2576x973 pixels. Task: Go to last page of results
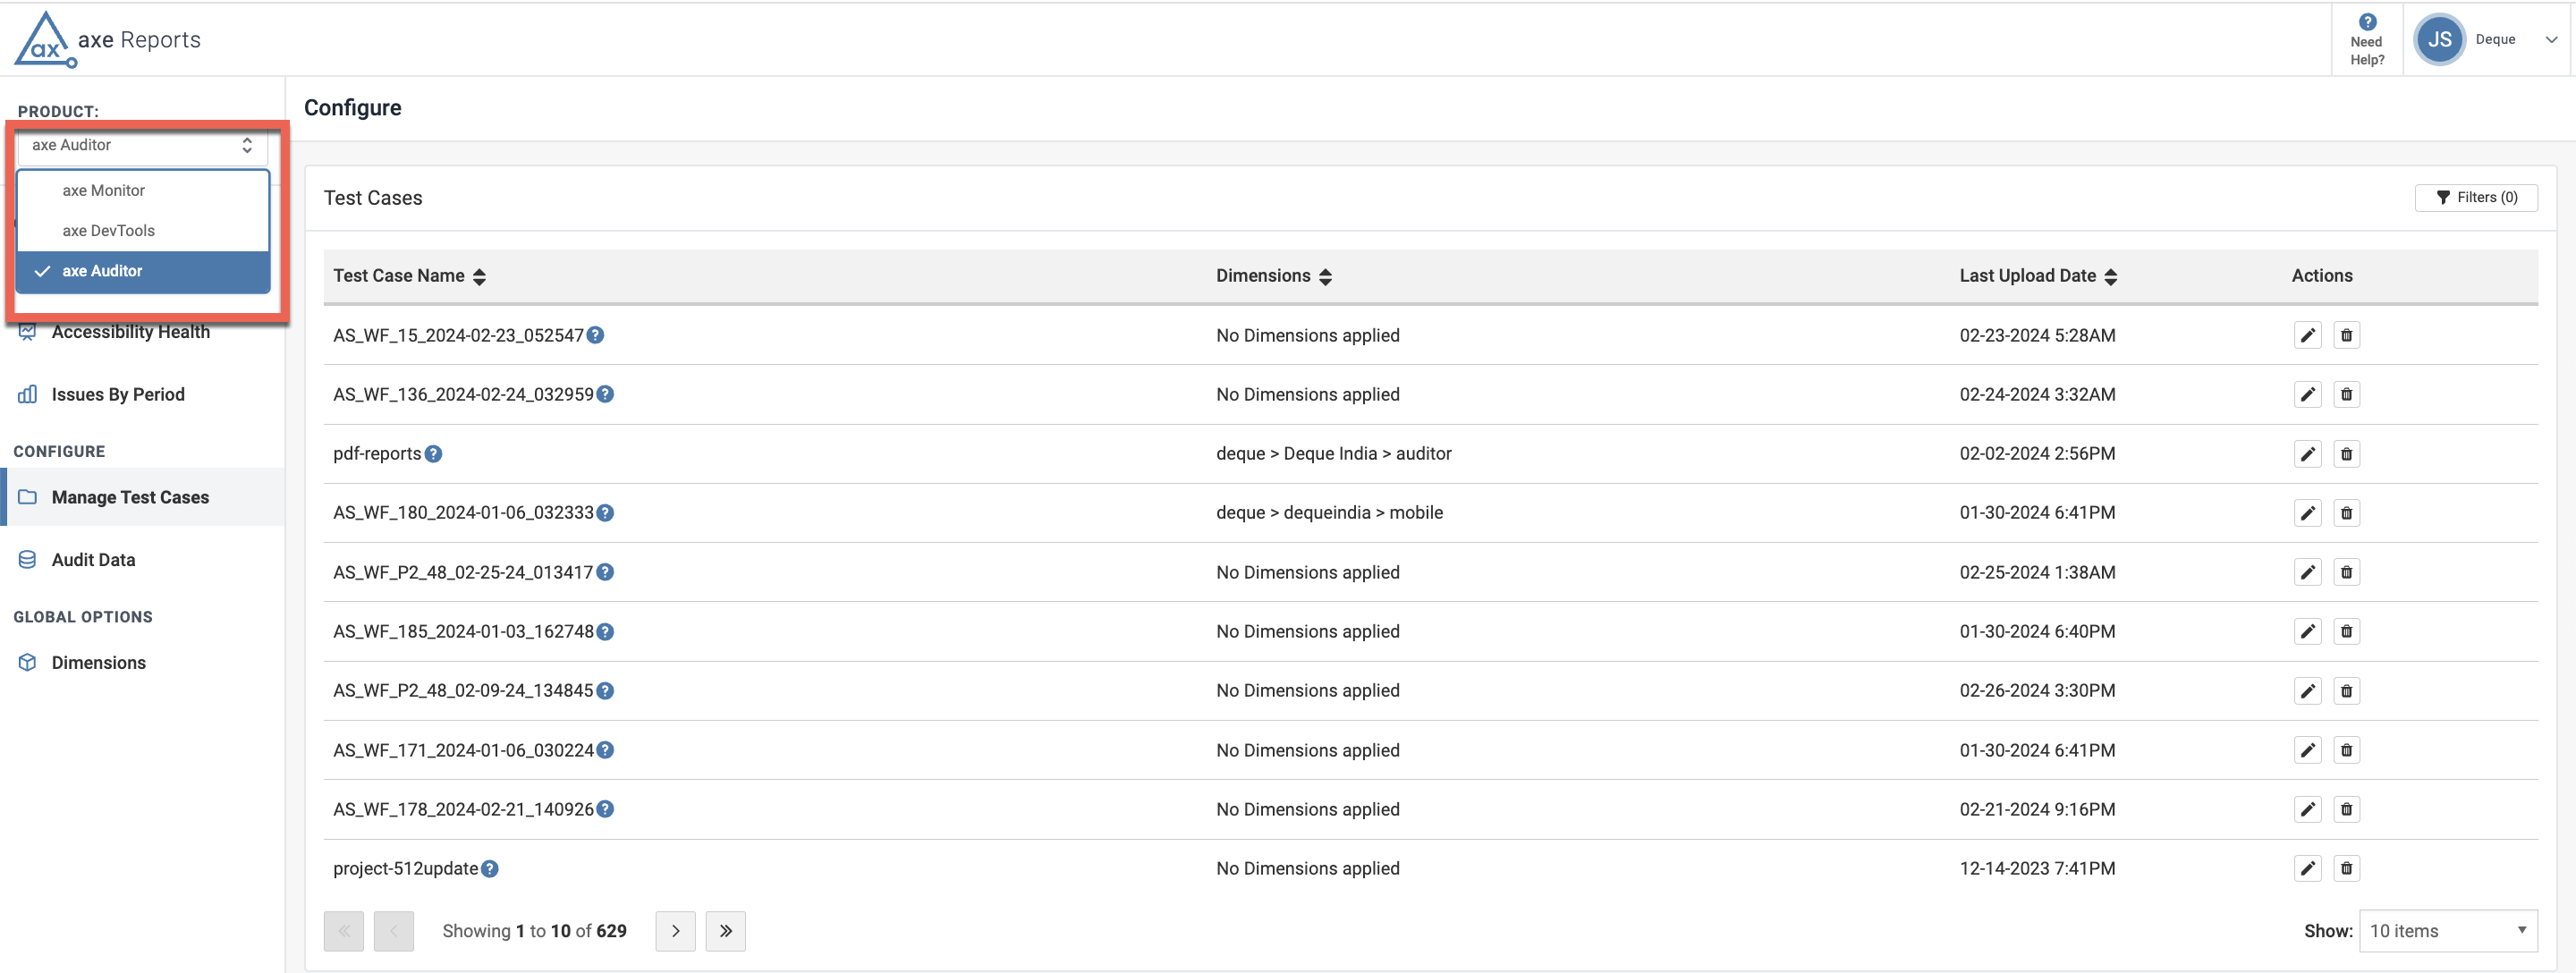click(x=725, y=931)
